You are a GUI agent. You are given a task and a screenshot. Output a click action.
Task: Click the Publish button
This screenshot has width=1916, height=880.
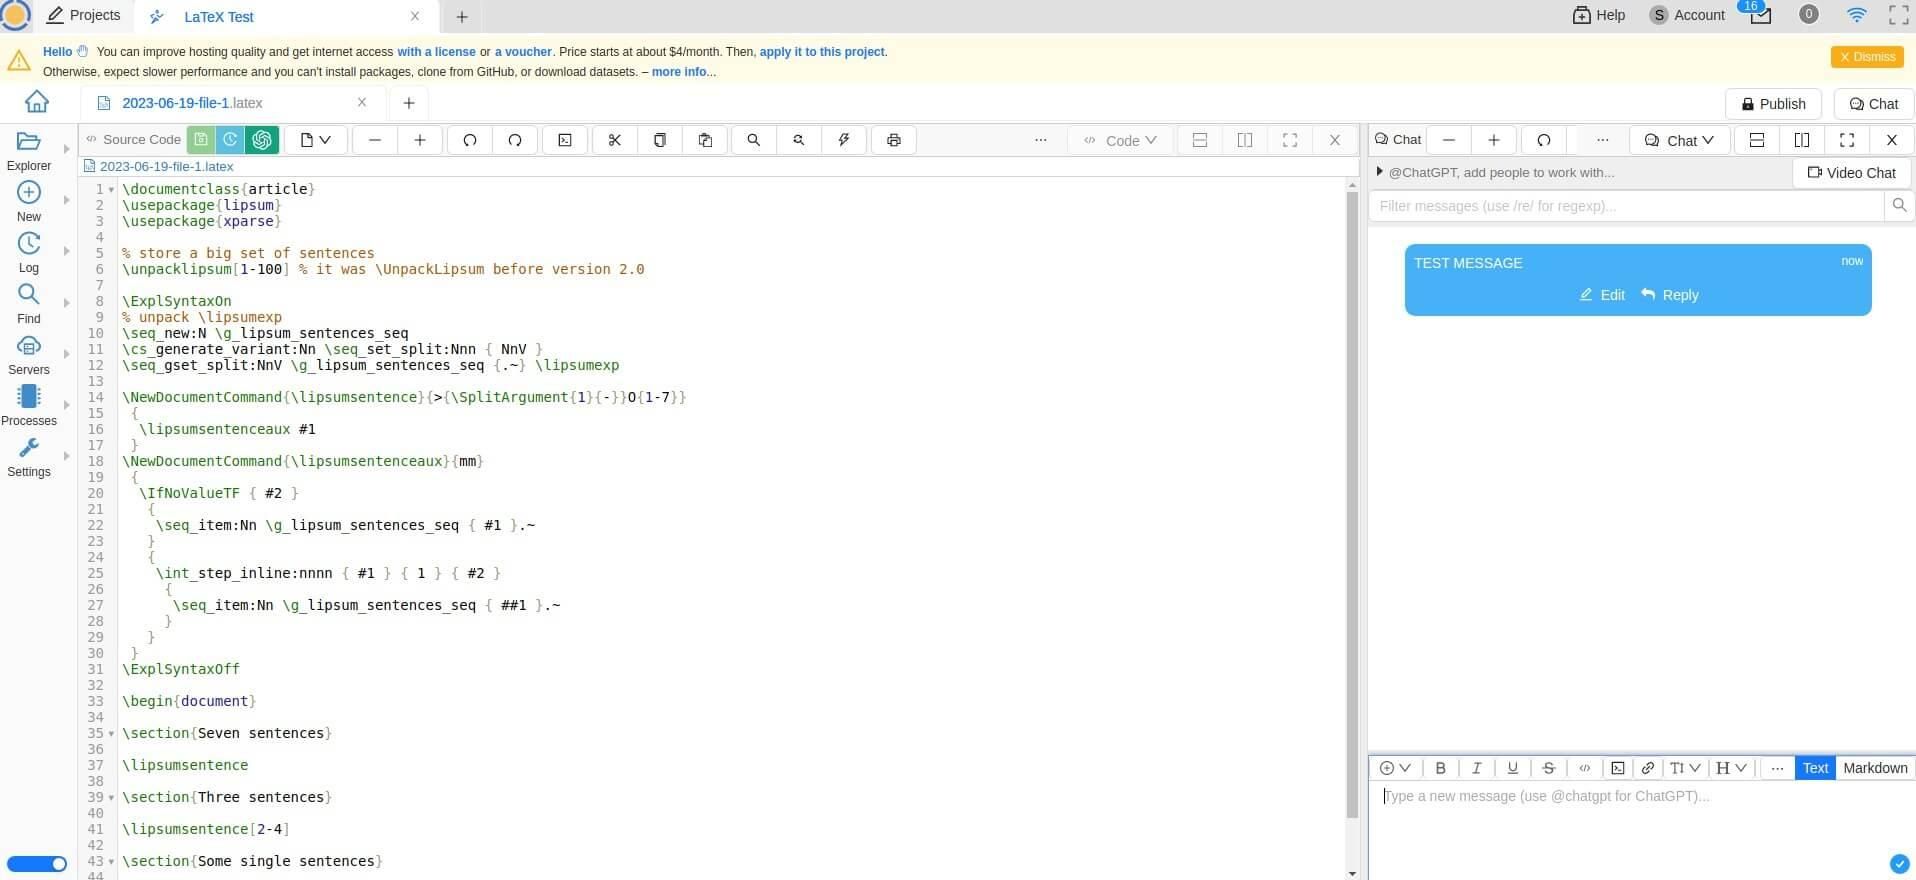(1773, 104)
